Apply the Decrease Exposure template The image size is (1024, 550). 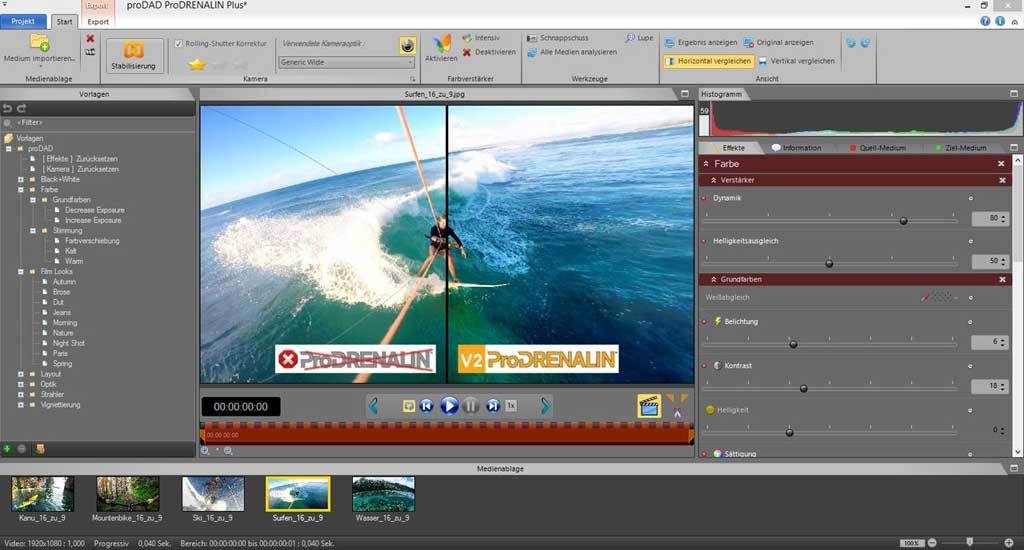(95, 210)
